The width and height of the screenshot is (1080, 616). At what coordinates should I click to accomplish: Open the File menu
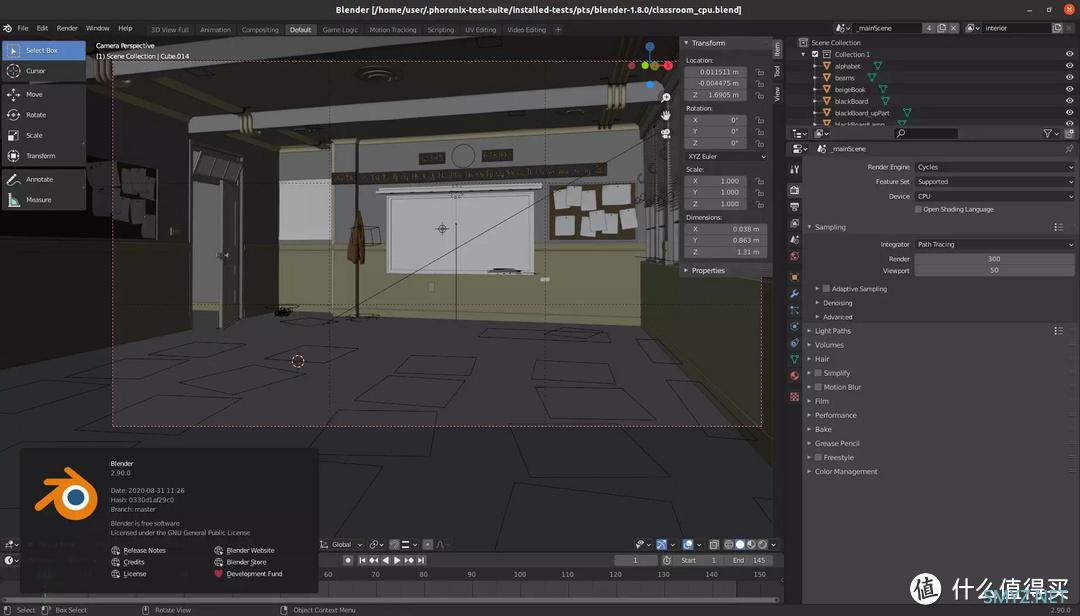23,28
